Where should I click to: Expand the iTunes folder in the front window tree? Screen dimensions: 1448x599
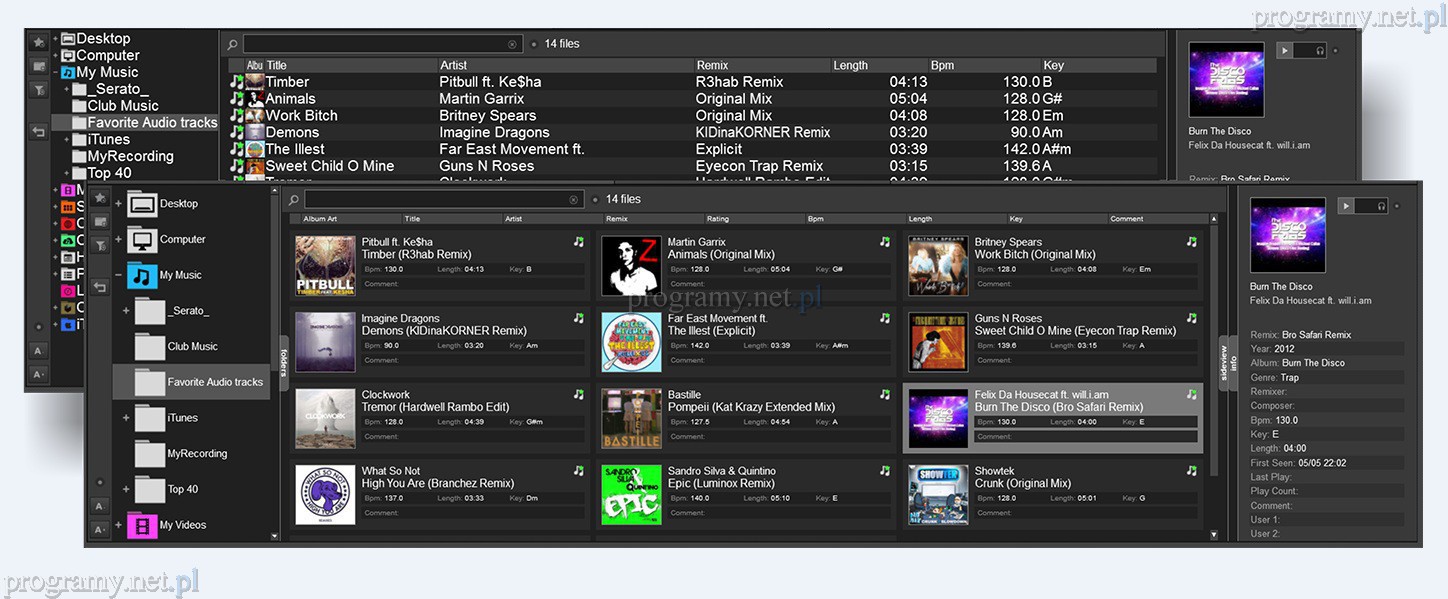tap(126, 418)
